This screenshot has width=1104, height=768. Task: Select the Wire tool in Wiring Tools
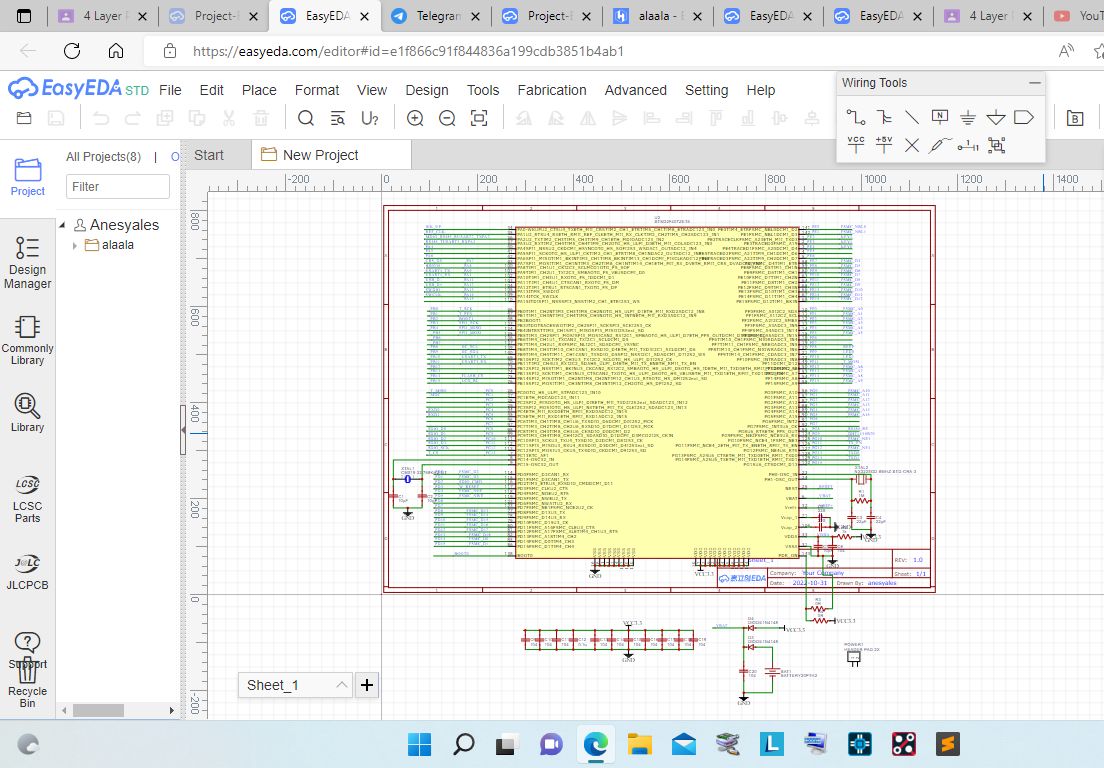pos(856,117)
